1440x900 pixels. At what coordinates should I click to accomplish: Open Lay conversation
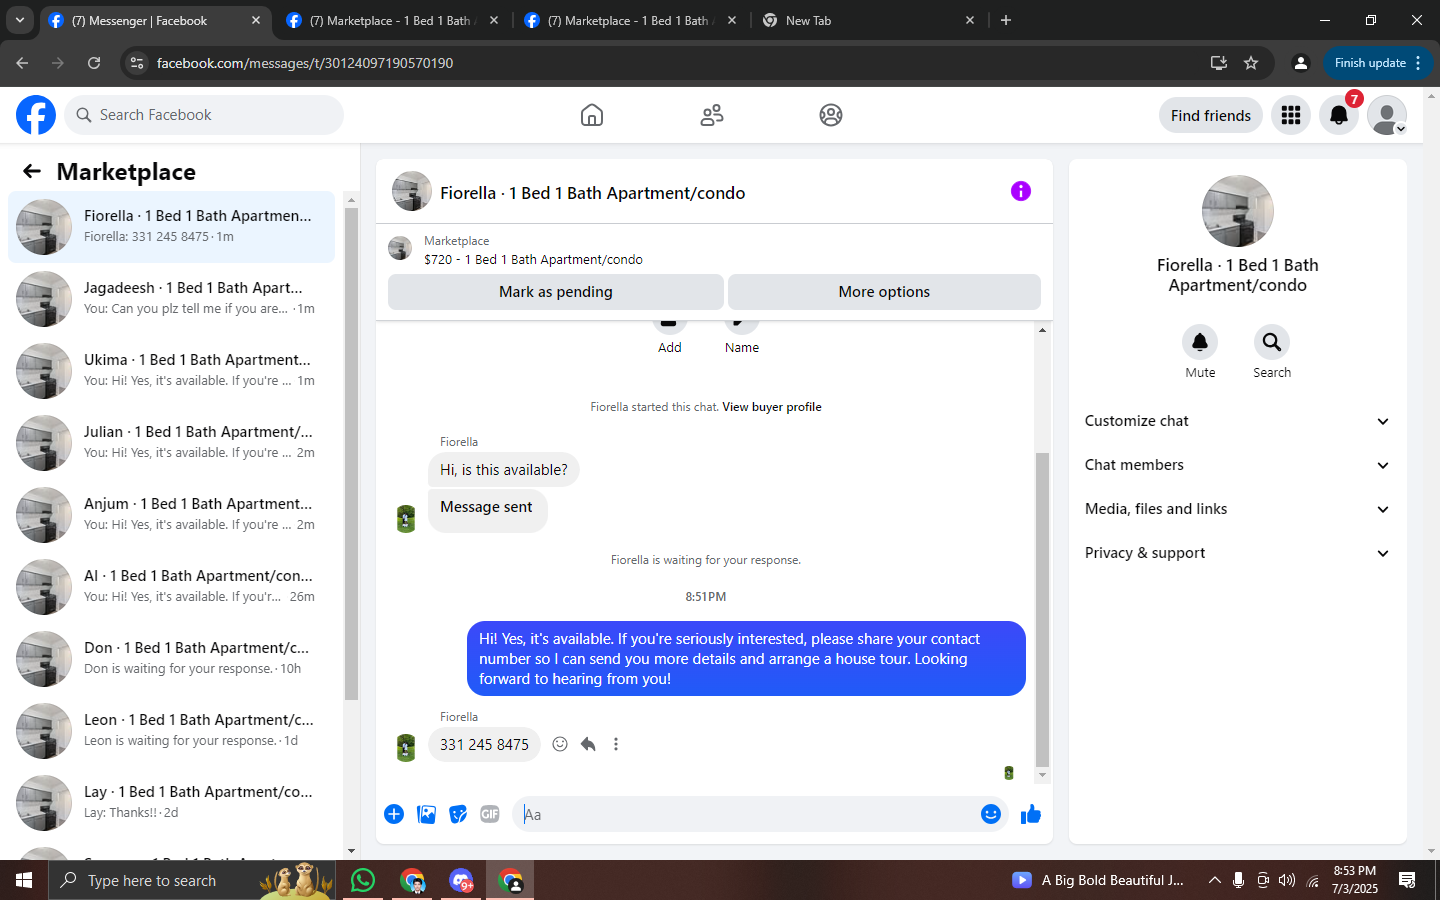coord(172,803)
